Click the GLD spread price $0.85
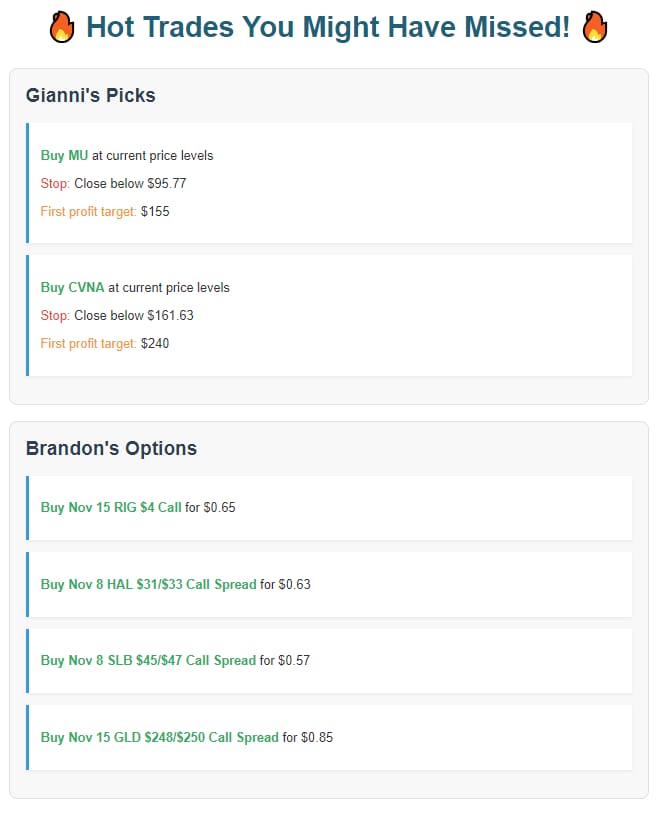The width and height of the screenshot is (660, 825). [x=316, y=738]
